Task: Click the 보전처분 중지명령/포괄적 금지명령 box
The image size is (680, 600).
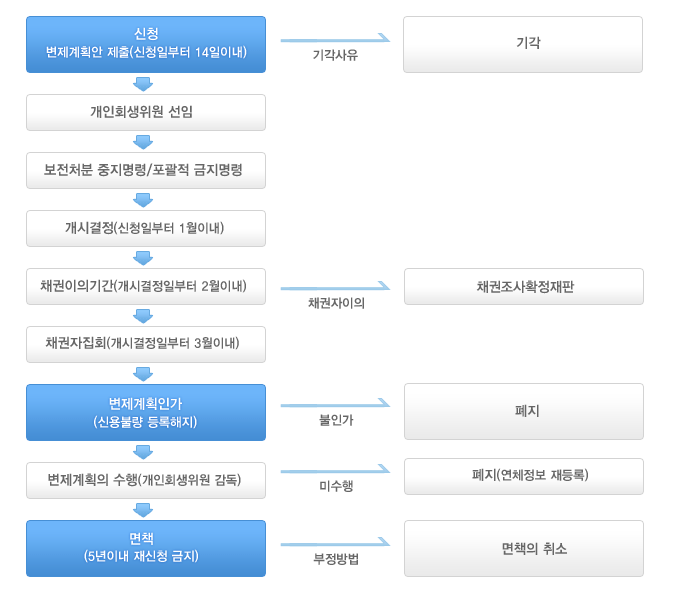Action: pos(146,170)
